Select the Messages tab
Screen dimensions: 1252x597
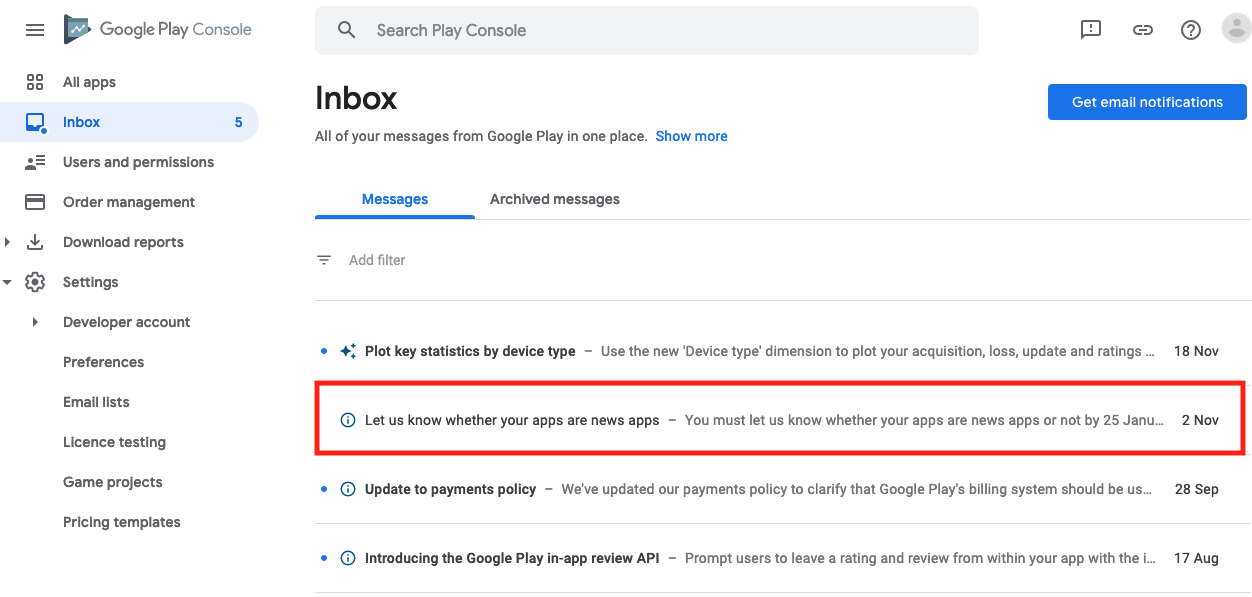coord(395,199)
